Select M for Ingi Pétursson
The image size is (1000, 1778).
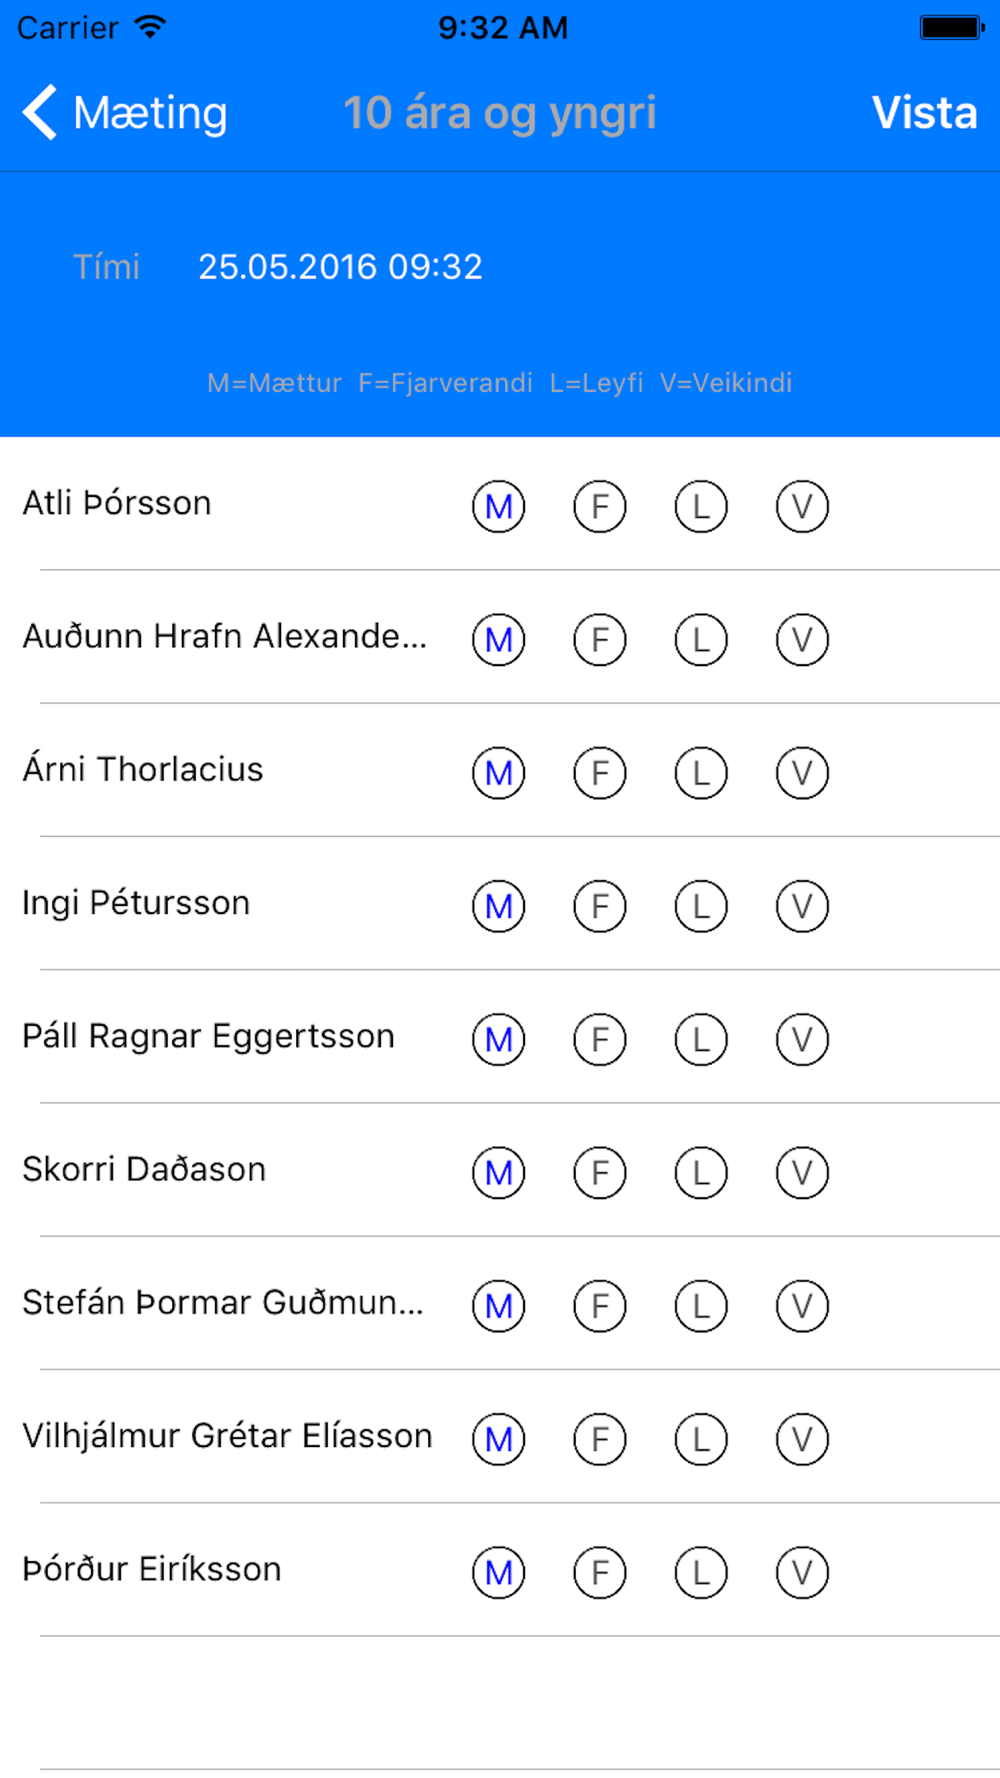(499, 906)
